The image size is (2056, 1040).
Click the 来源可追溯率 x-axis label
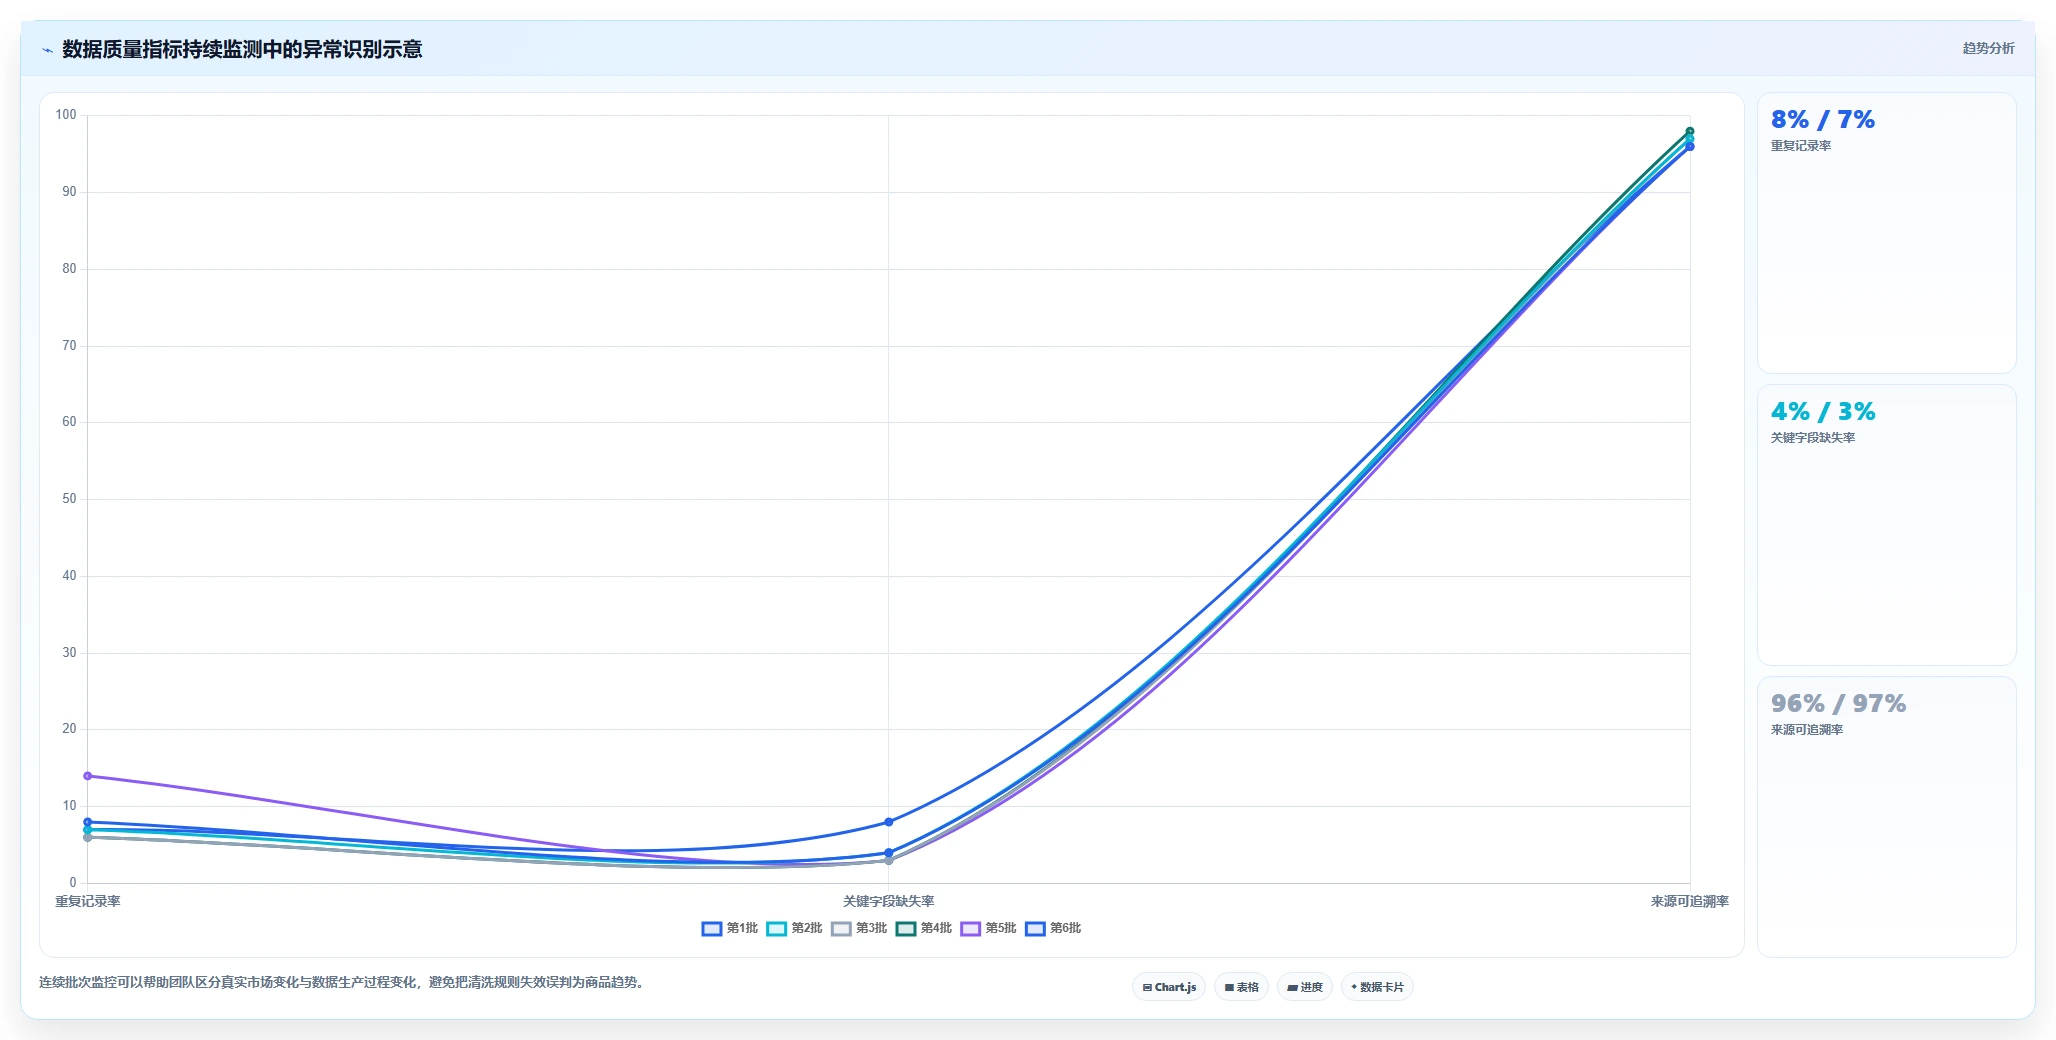(1690, 901)
